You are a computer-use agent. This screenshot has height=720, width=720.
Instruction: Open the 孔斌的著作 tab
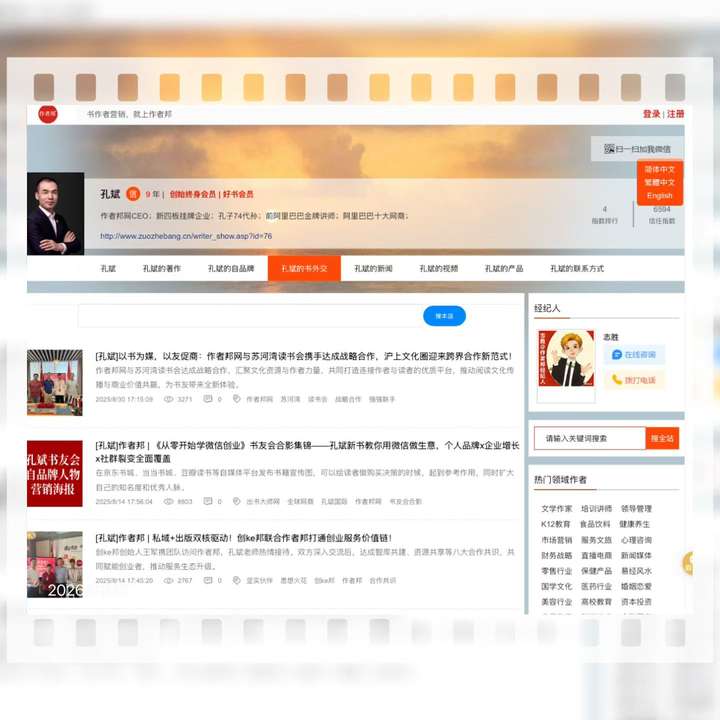162,269
